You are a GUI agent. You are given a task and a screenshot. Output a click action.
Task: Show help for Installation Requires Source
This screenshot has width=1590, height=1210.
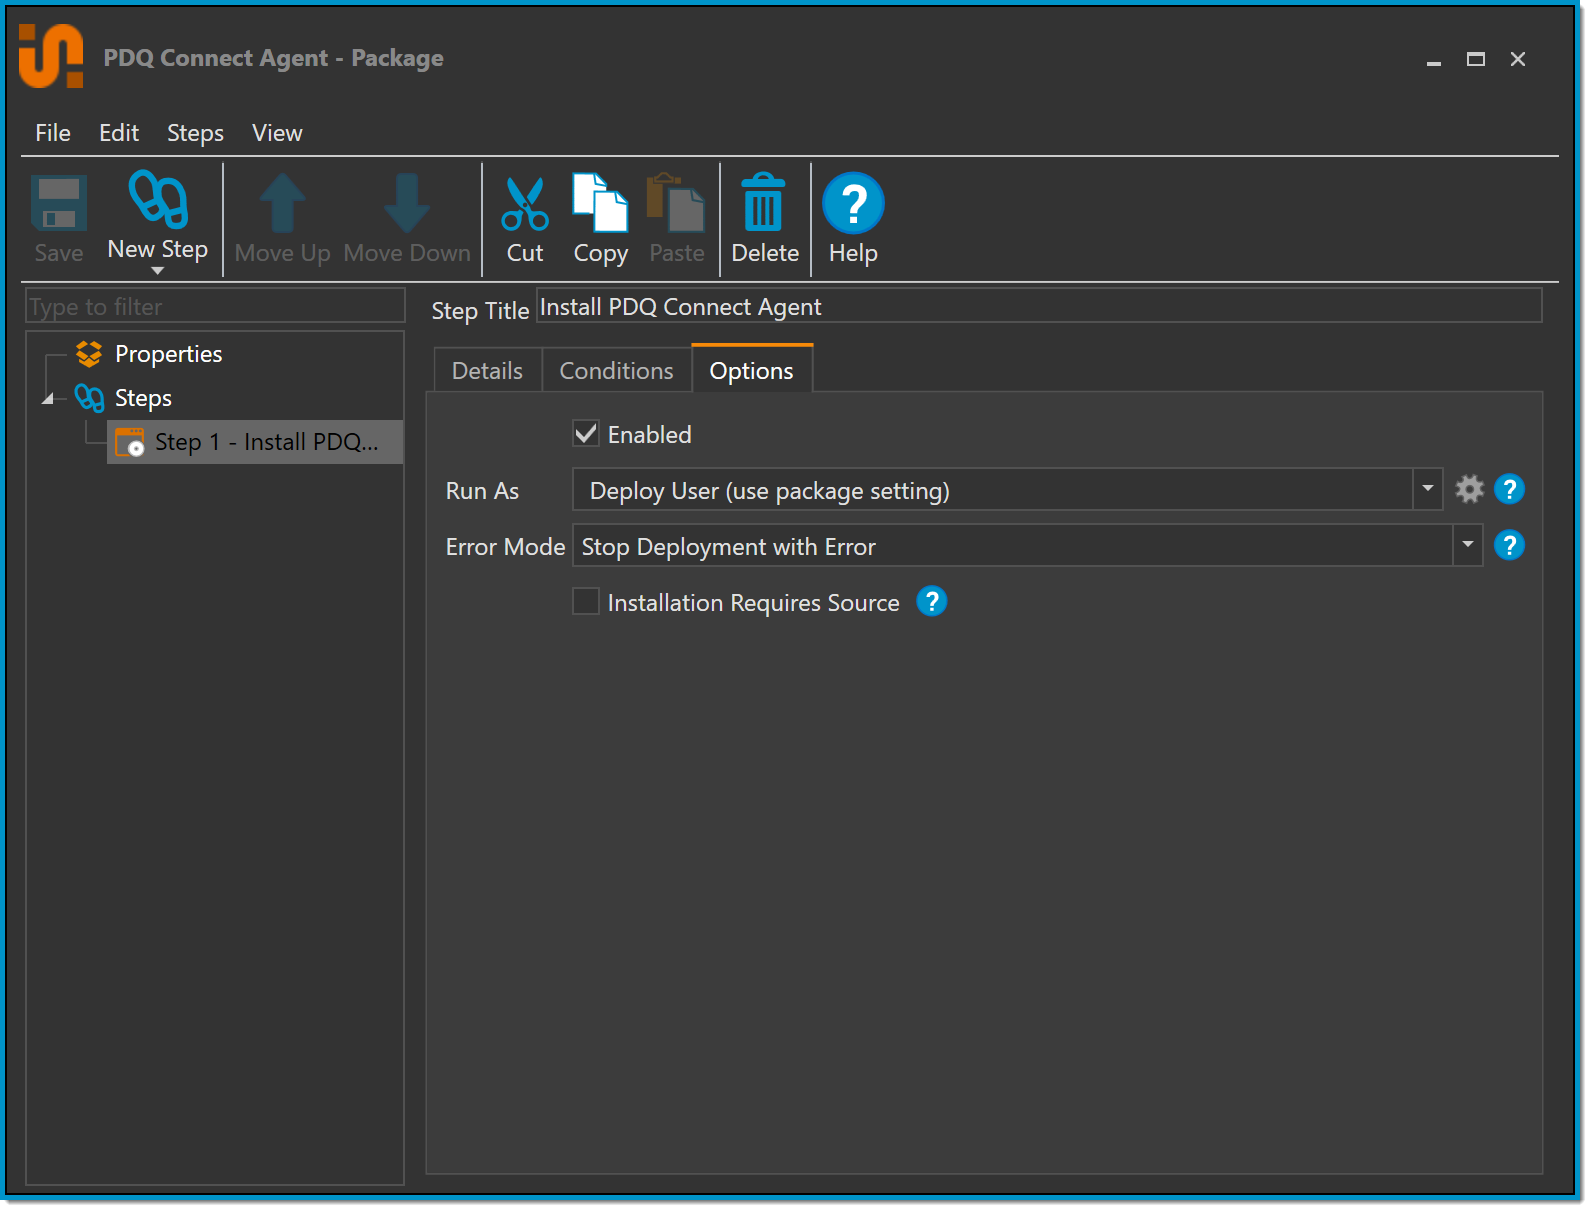tap(931, 601)
